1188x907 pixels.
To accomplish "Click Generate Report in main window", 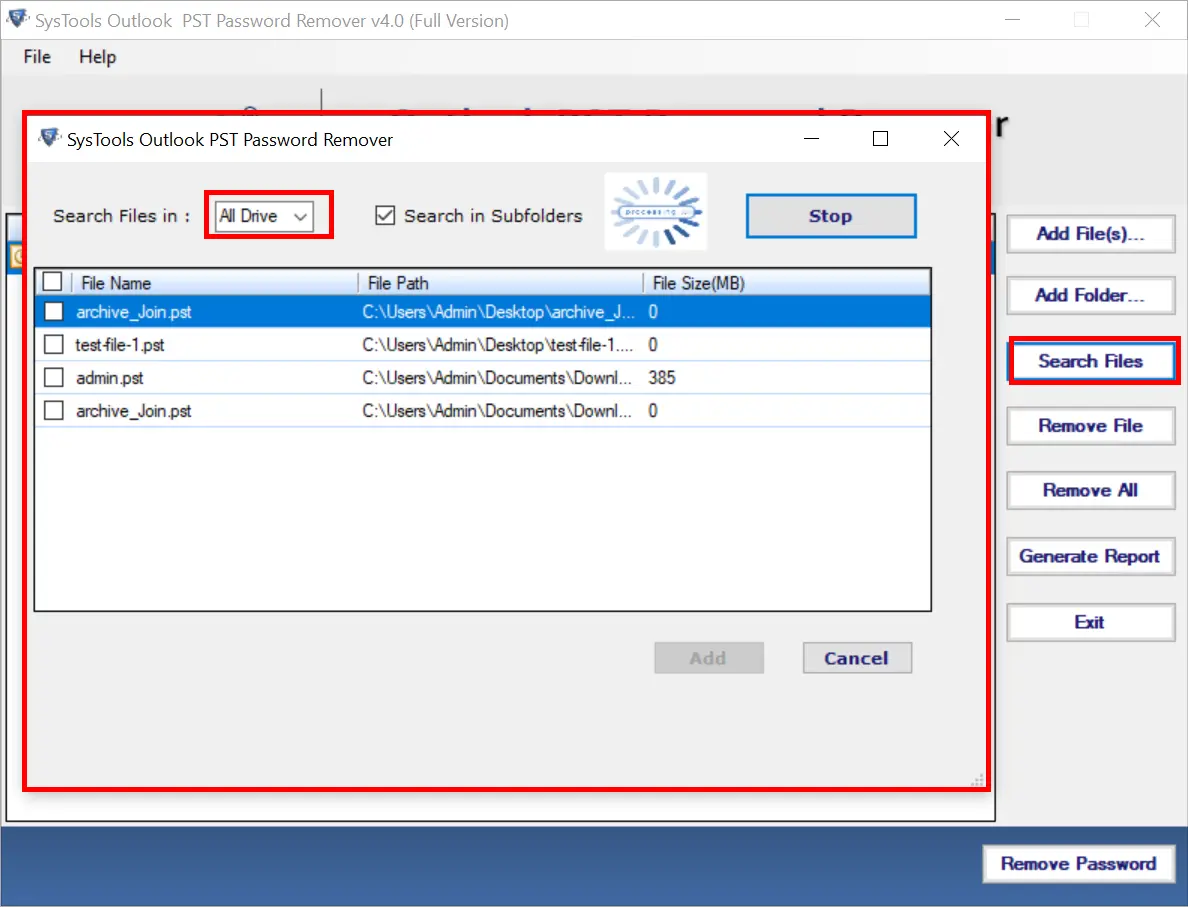I will click(x=1090, y=556).
